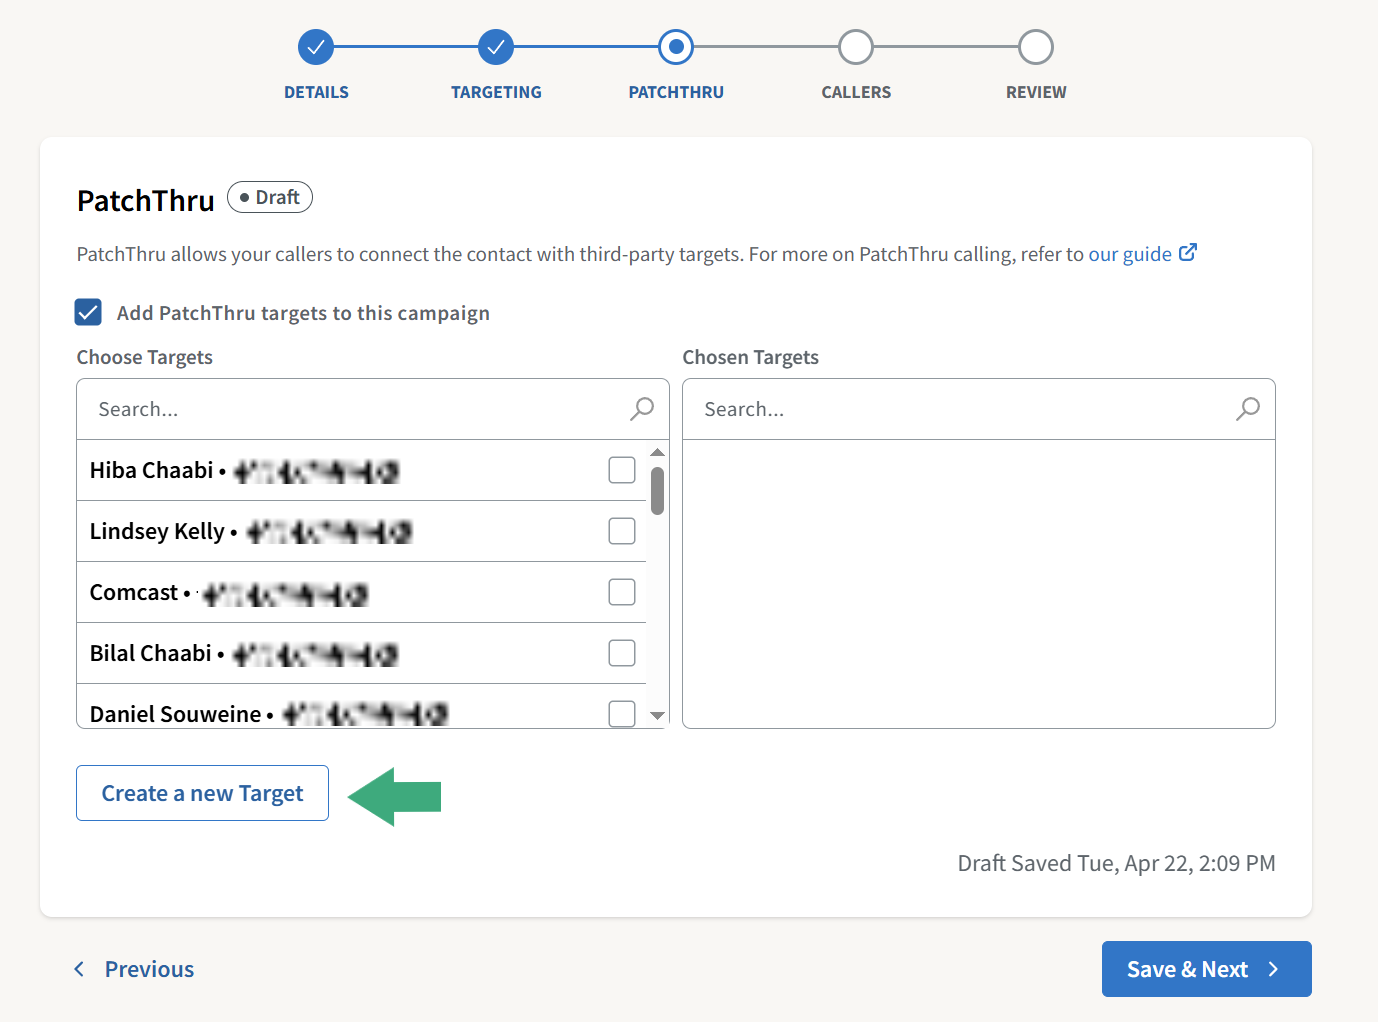Go to the REVIEW step label

pos(1036,92)
